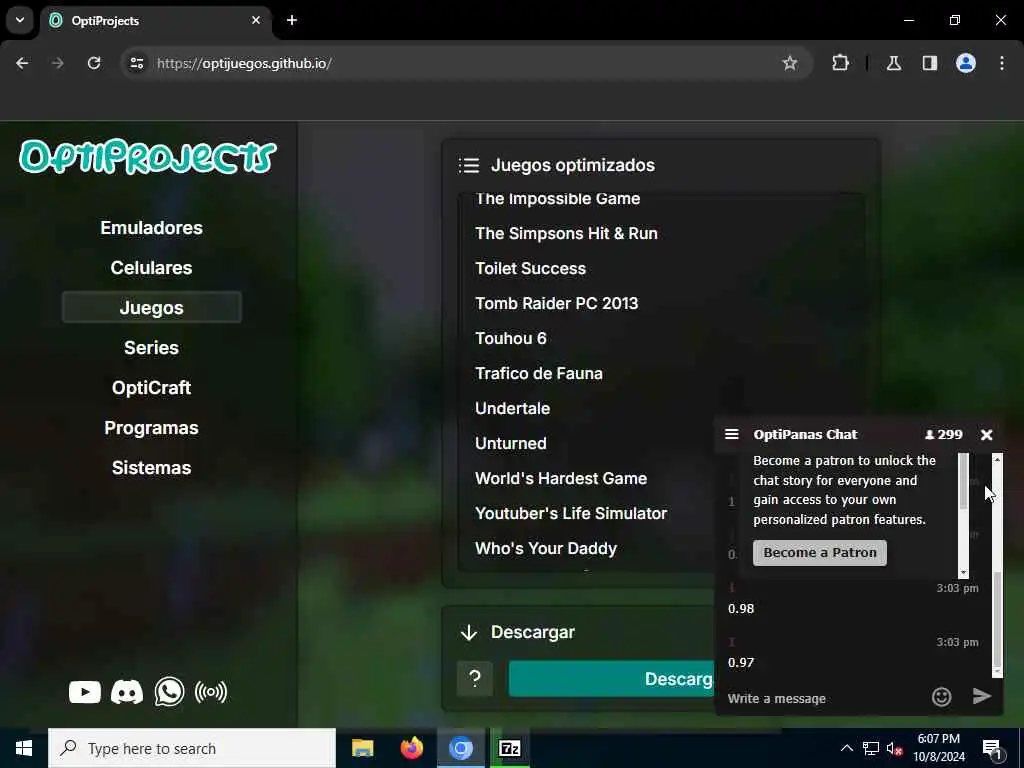Toggle the browser side panel
This screenshot has height=768, width=1024.
coord(930,63)
